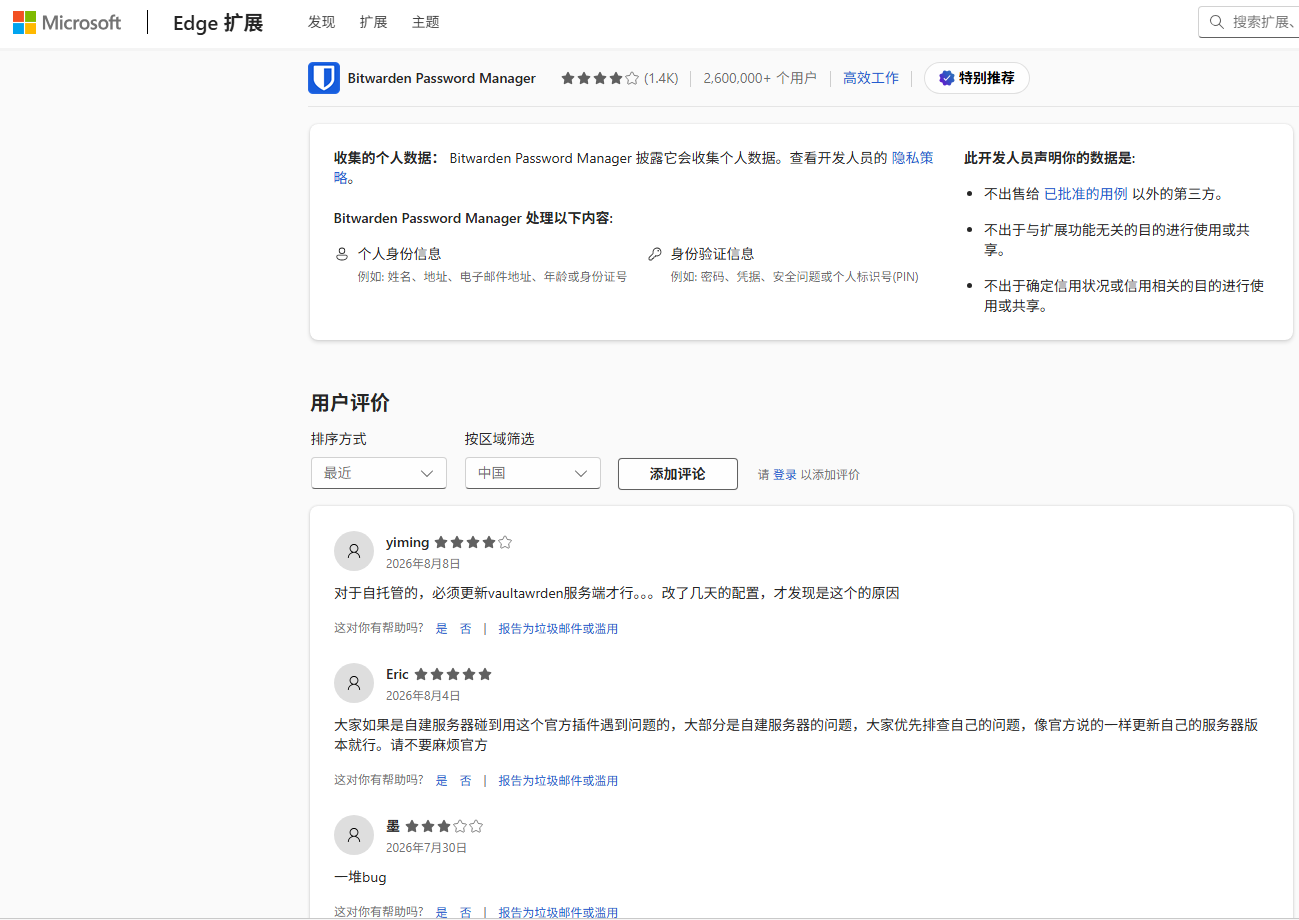The height and width of the screenshot is (920, 1299).
Task: Mark Eric's review helpful with 是
Action: 442,781
